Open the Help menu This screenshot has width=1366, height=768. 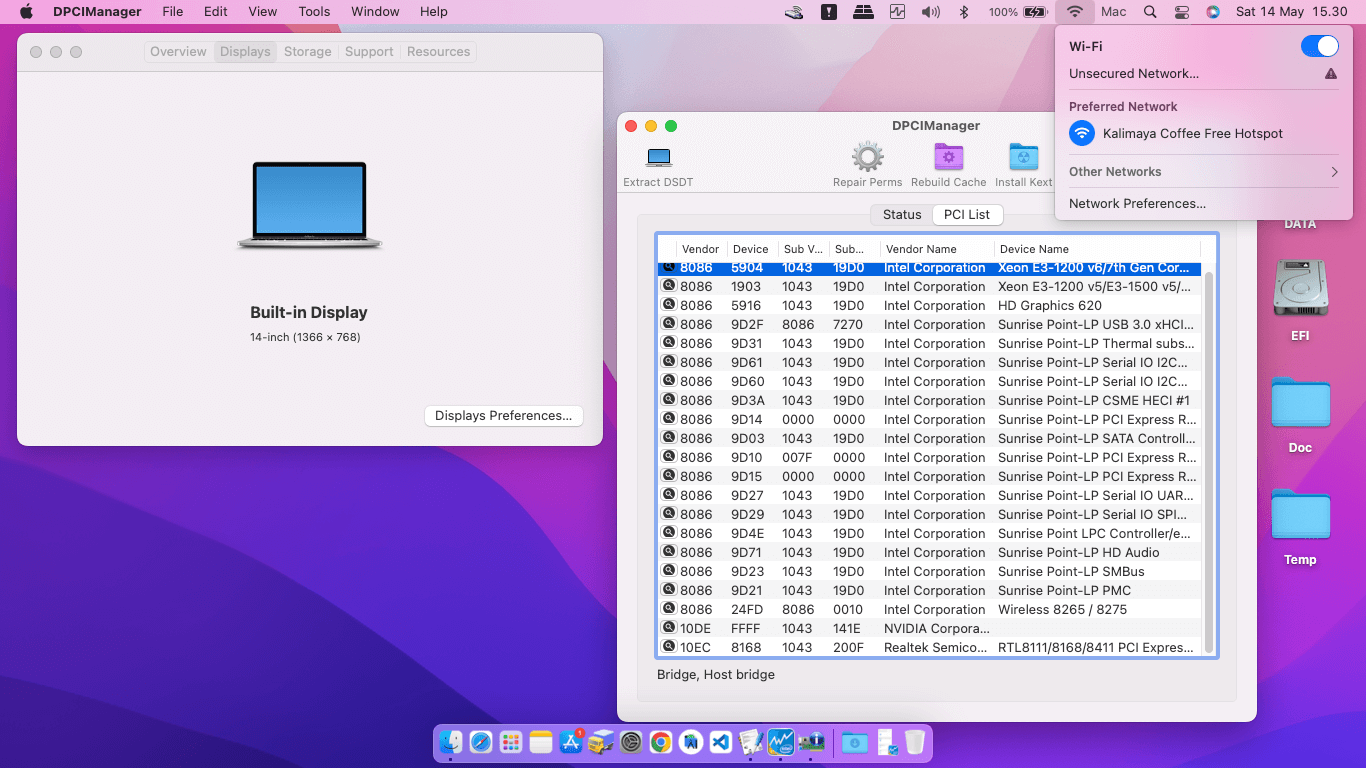point(434,12)
